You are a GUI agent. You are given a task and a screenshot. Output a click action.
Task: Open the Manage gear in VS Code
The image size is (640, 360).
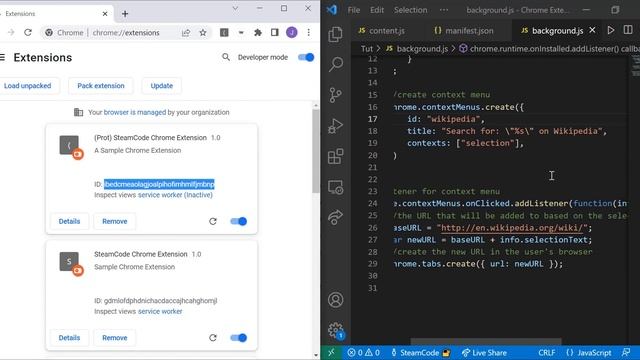[x=336, y=330]
